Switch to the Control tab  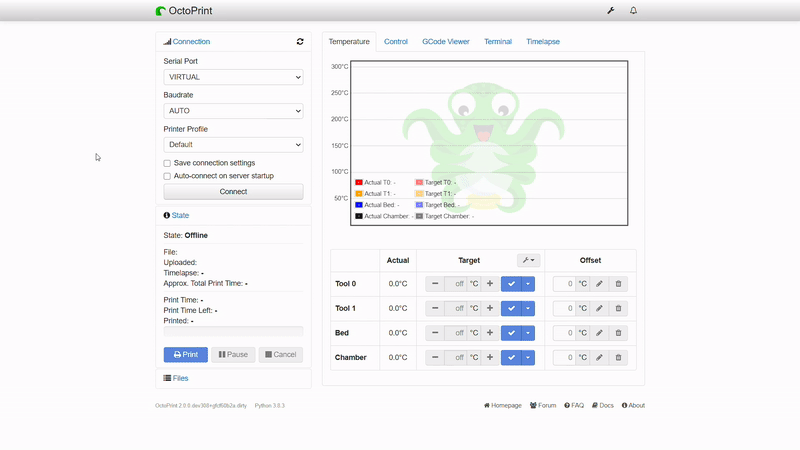point(396,42)
